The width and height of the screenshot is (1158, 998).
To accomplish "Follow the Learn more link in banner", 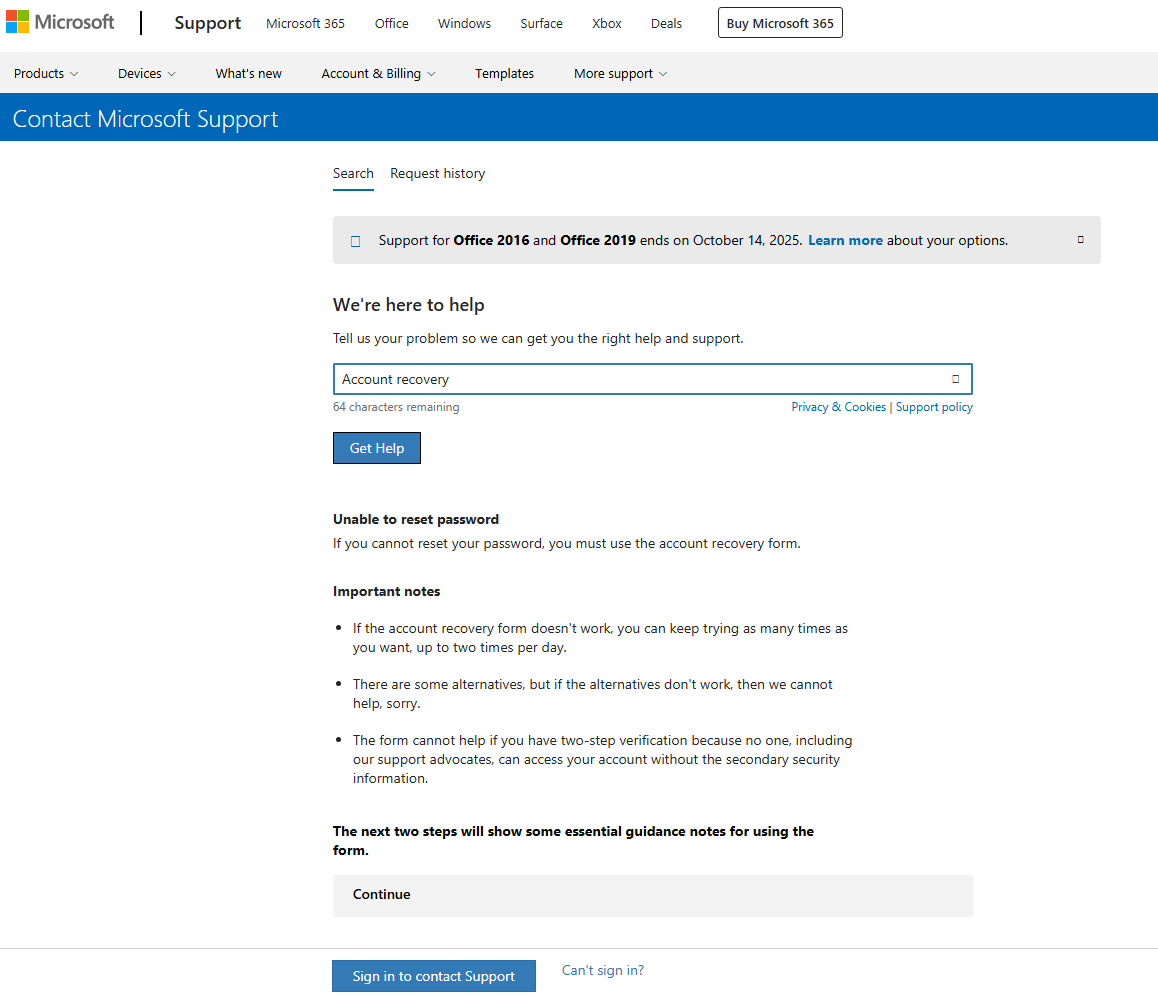I will [845, 240].
